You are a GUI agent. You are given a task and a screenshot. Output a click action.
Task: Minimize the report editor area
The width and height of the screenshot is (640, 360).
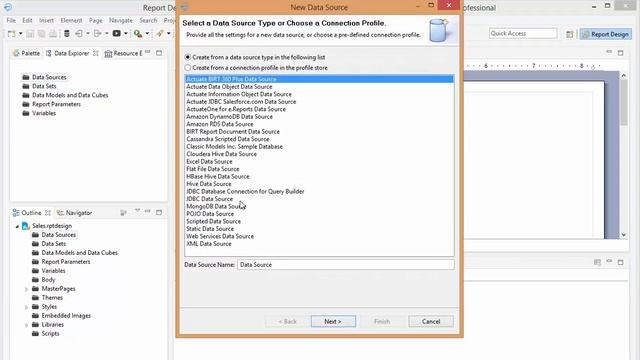pos(609,52)
